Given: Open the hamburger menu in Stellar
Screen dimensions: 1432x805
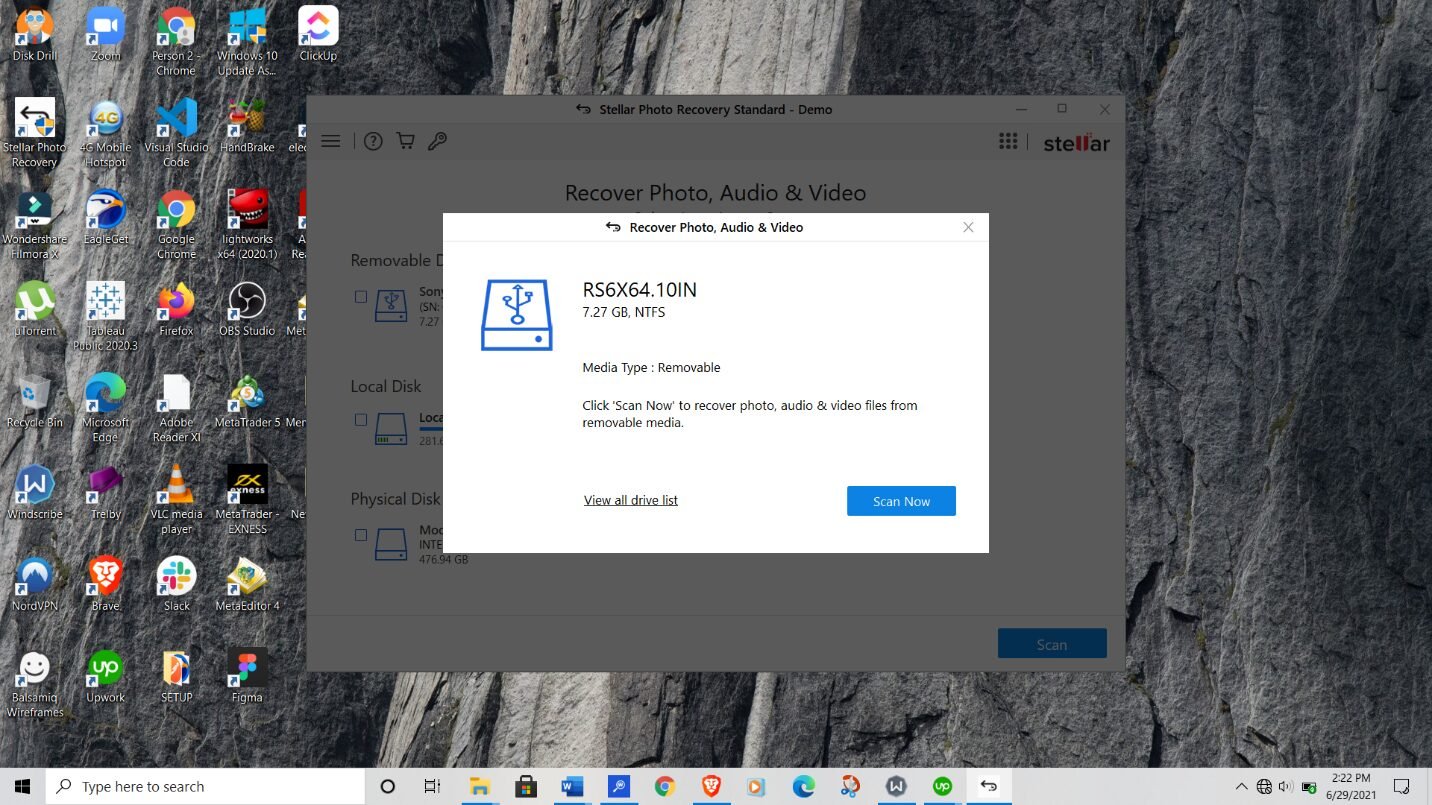Looking at the screenshot, I should tap(331, 141).
